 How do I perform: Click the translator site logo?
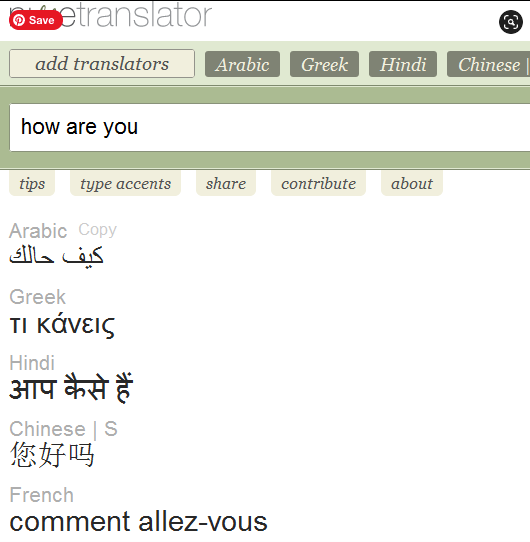coord(110,15)
